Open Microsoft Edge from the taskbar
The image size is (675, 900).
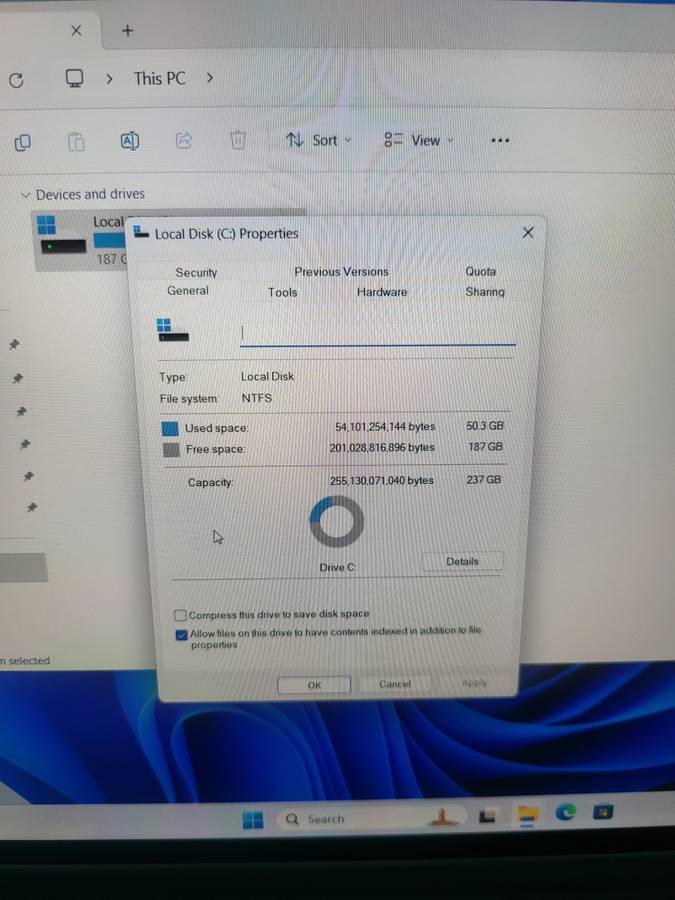tap(565, 812)
